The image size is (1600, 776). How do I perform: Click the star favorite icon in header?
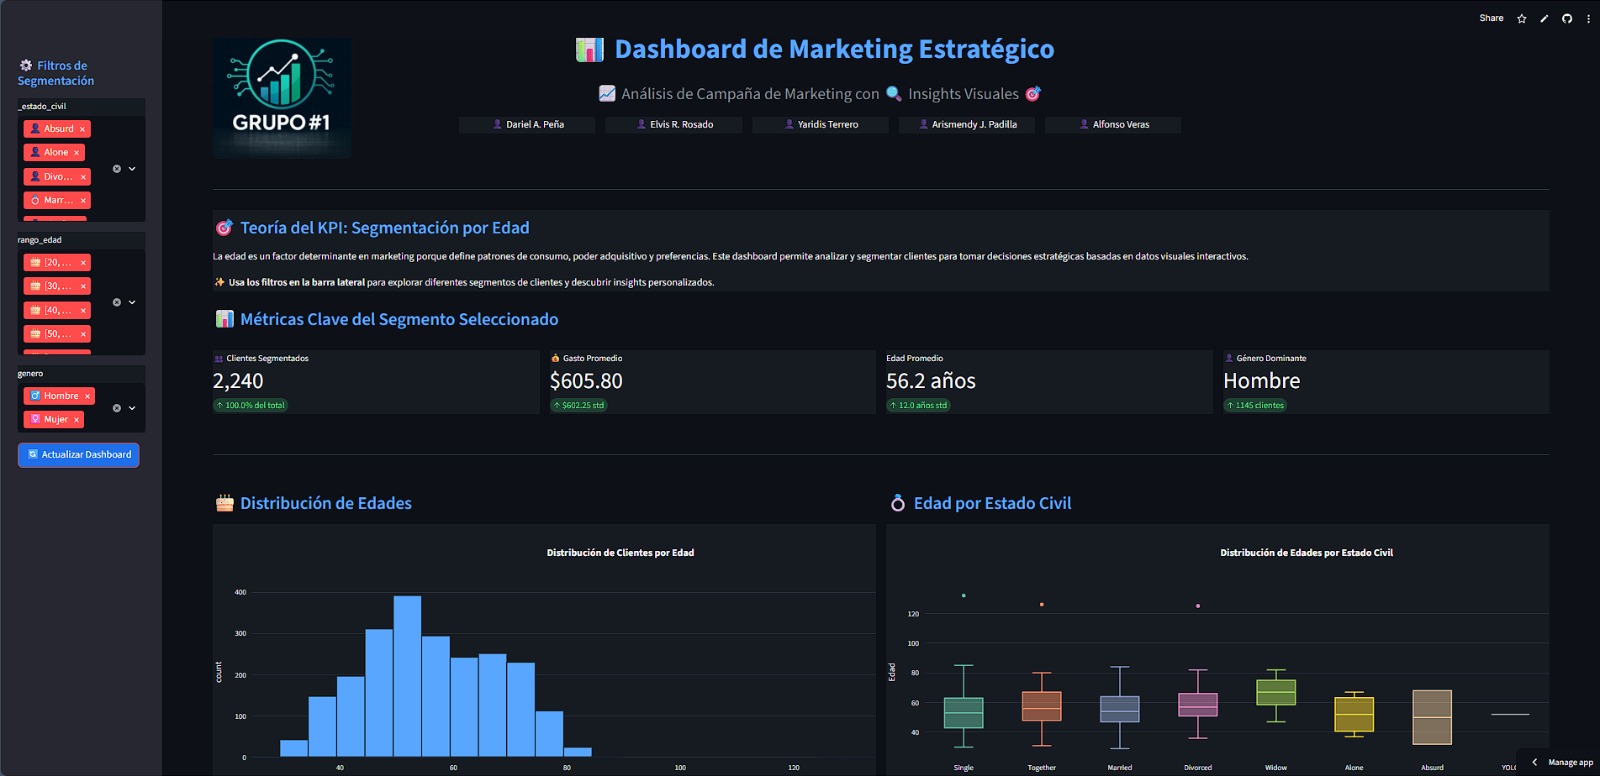point(1522,19)
